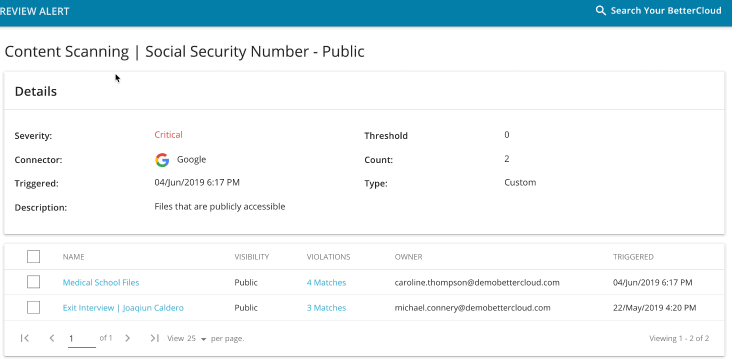732x360 pixels.
Task: Check the Exit Interview row checkbox
Action: (34, 308)
